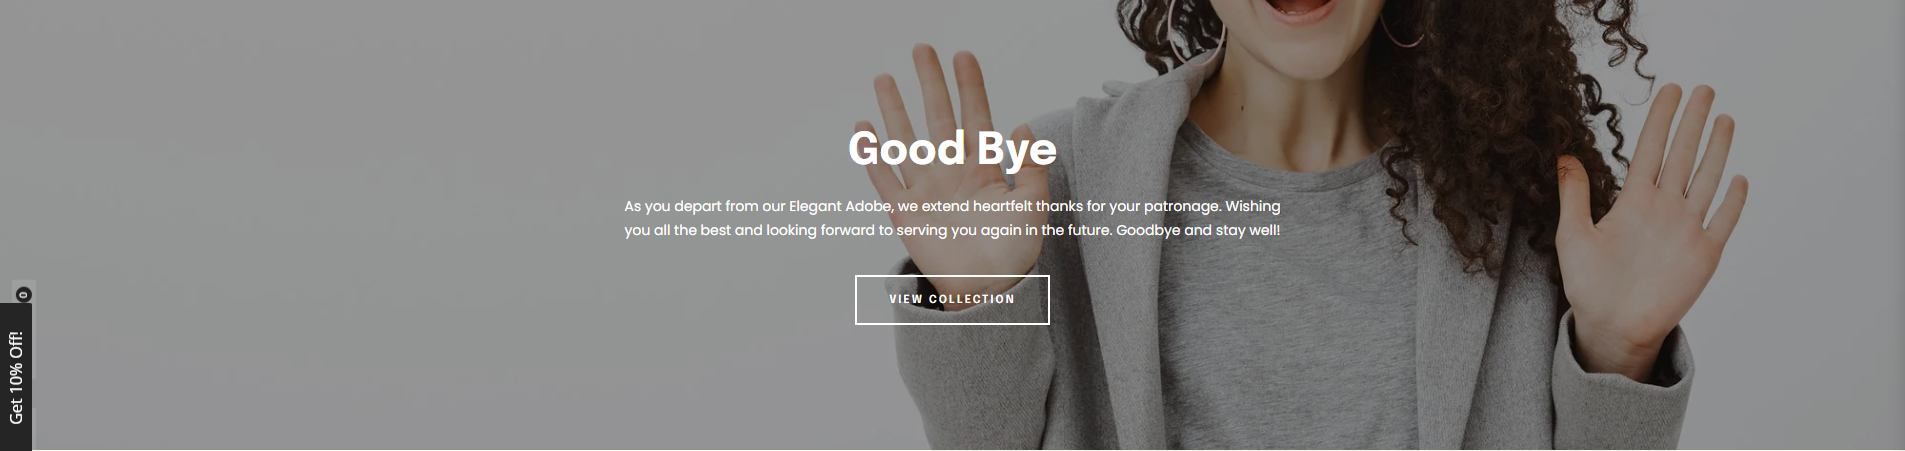Click the paragraph line ending 'stay well!'
This screenshot has width=1905, height=451.
(952, 230)
